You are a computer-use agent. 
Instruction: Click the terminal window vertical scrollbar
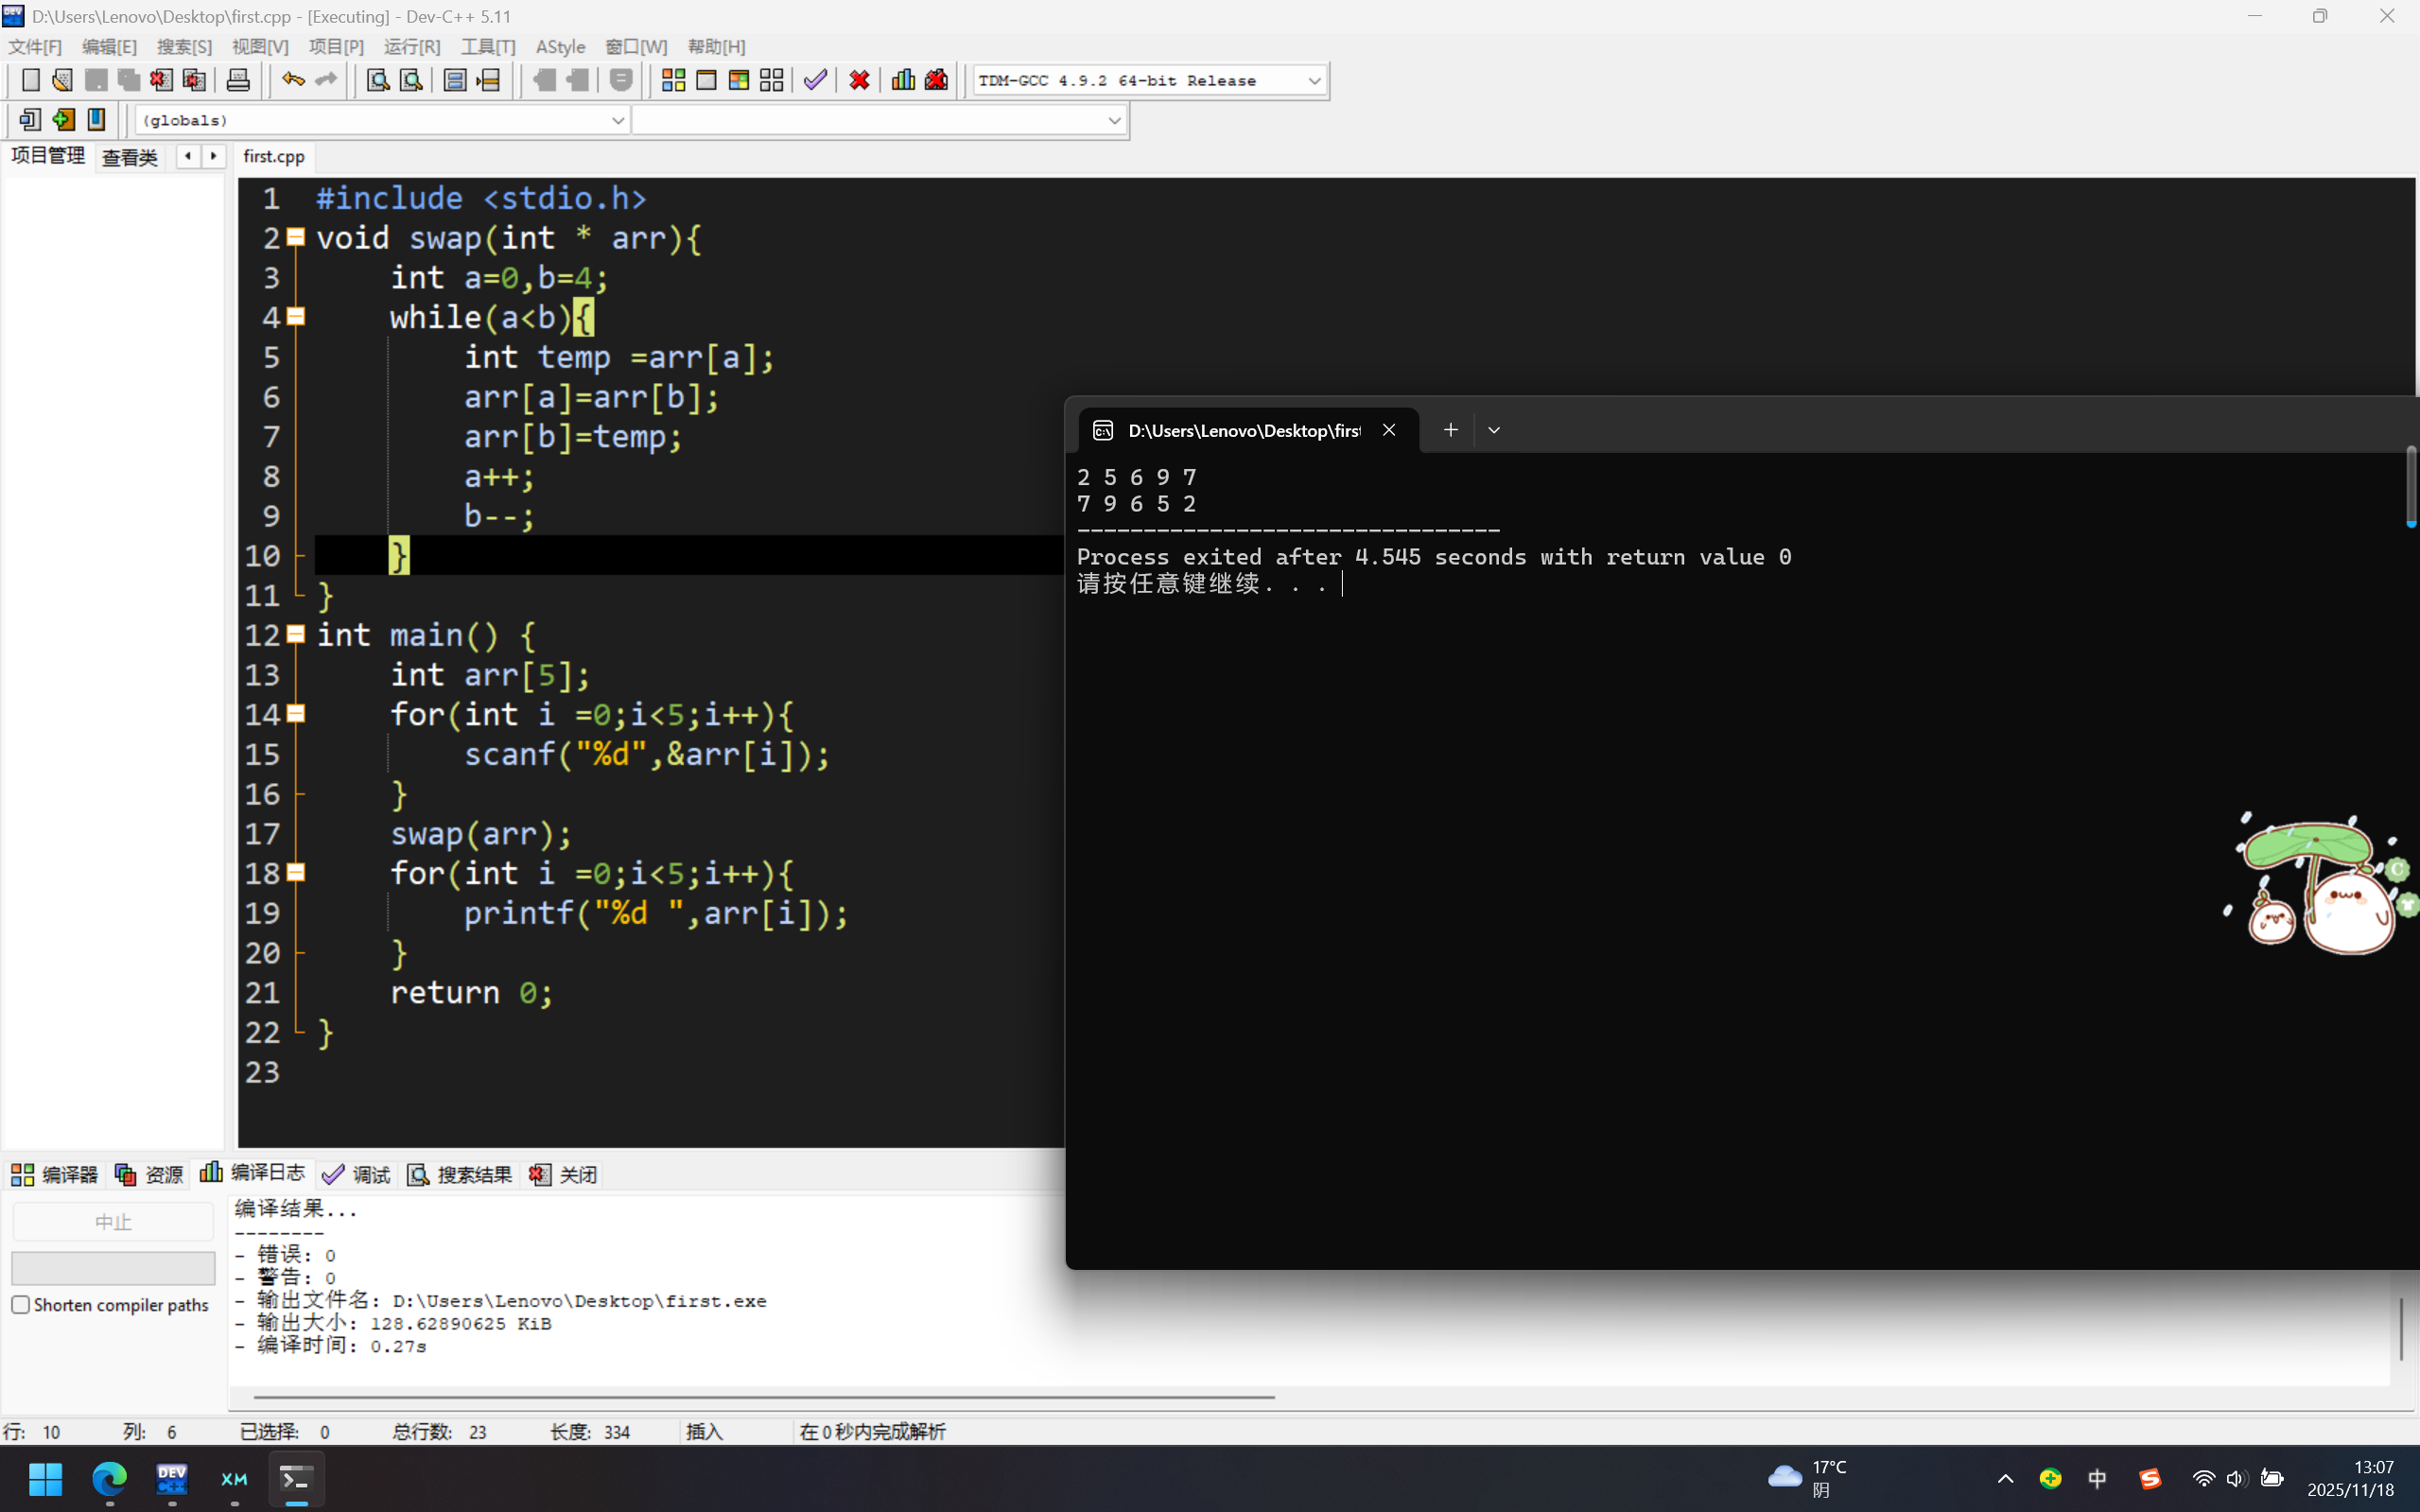click(2410, 487)
